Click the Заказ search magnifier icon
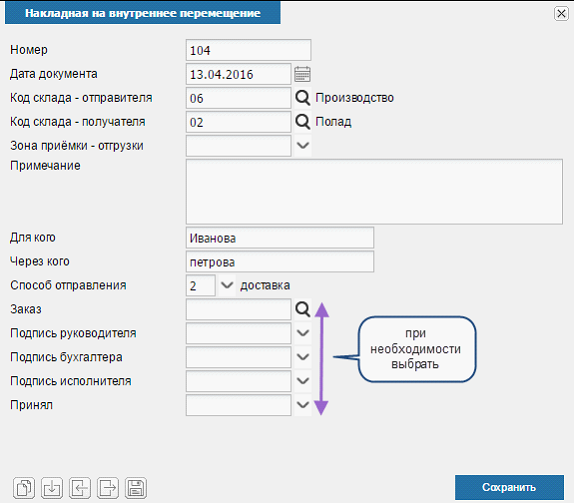This screenshot has height=503, width=574. tap(302, 309)
